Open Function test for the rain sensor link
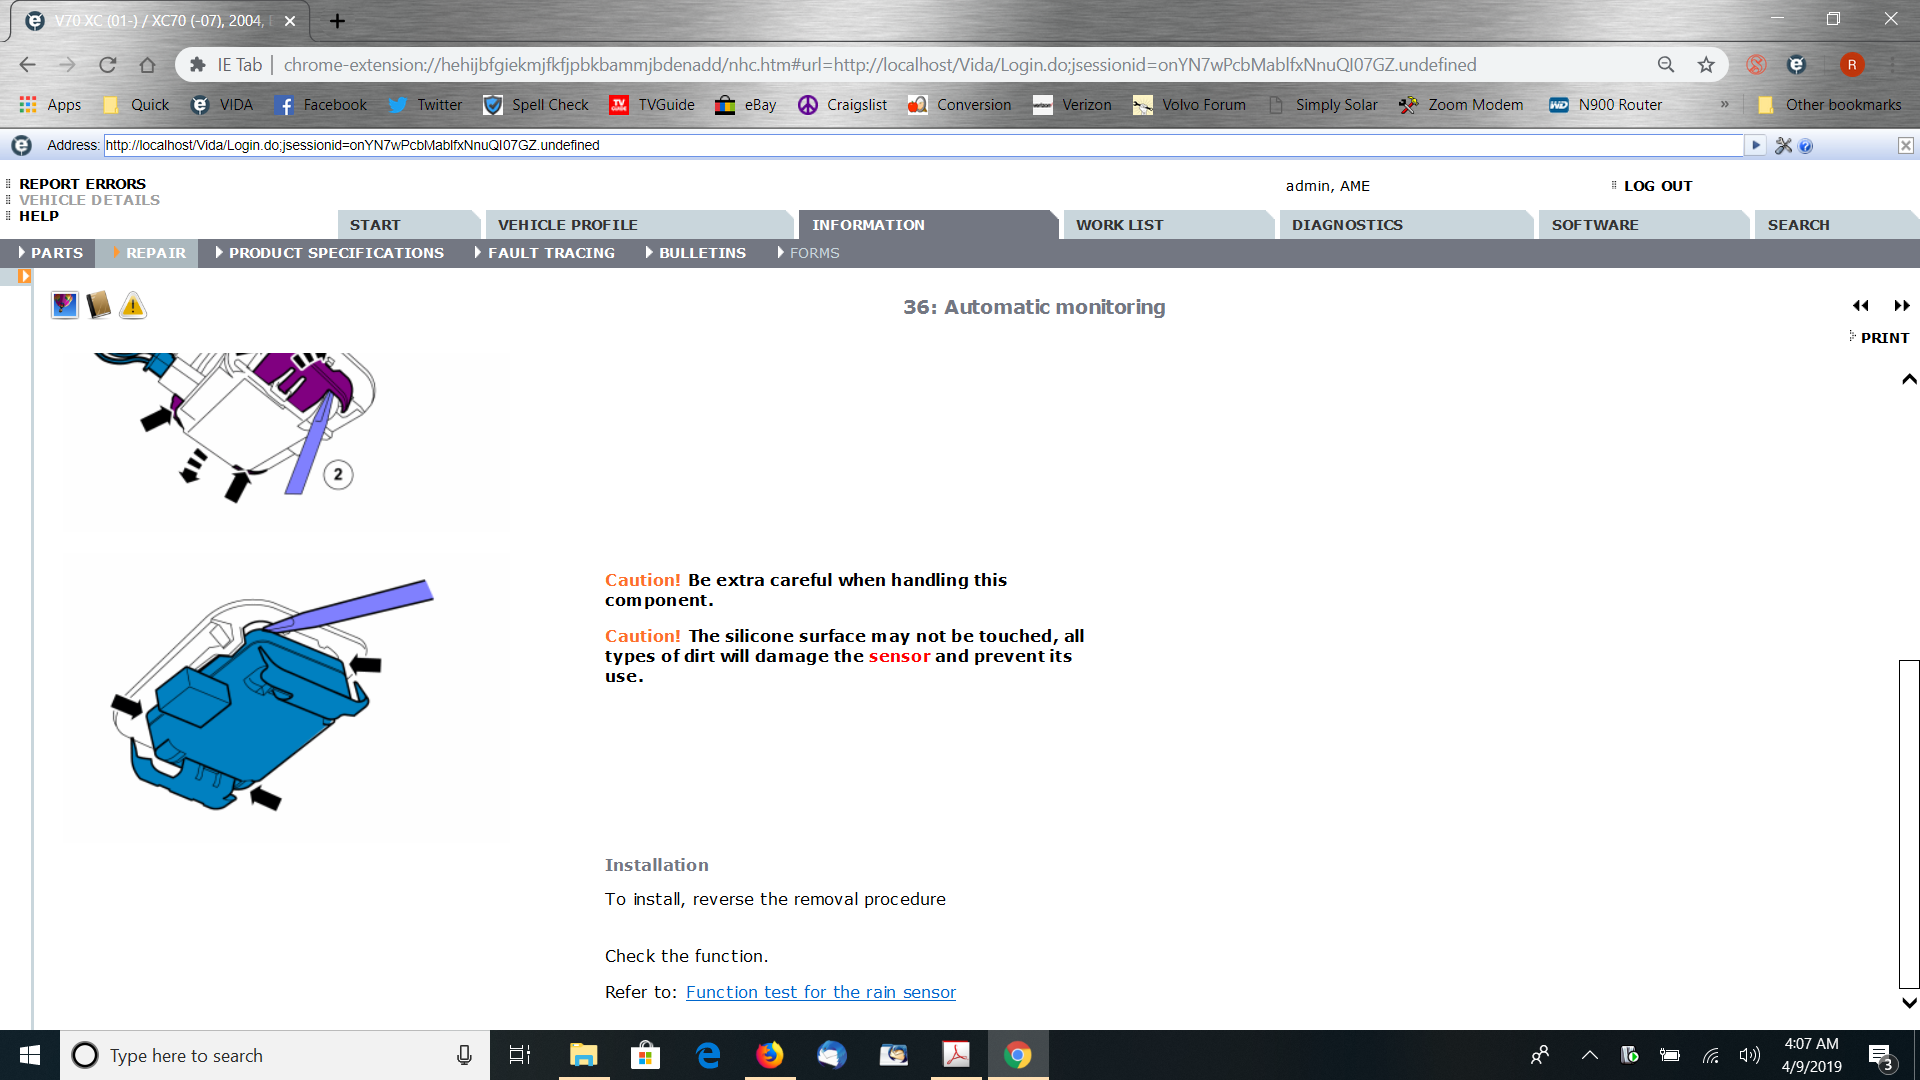The height and width of the screenshot is (1080, 1920). click(x=820, y=992)
